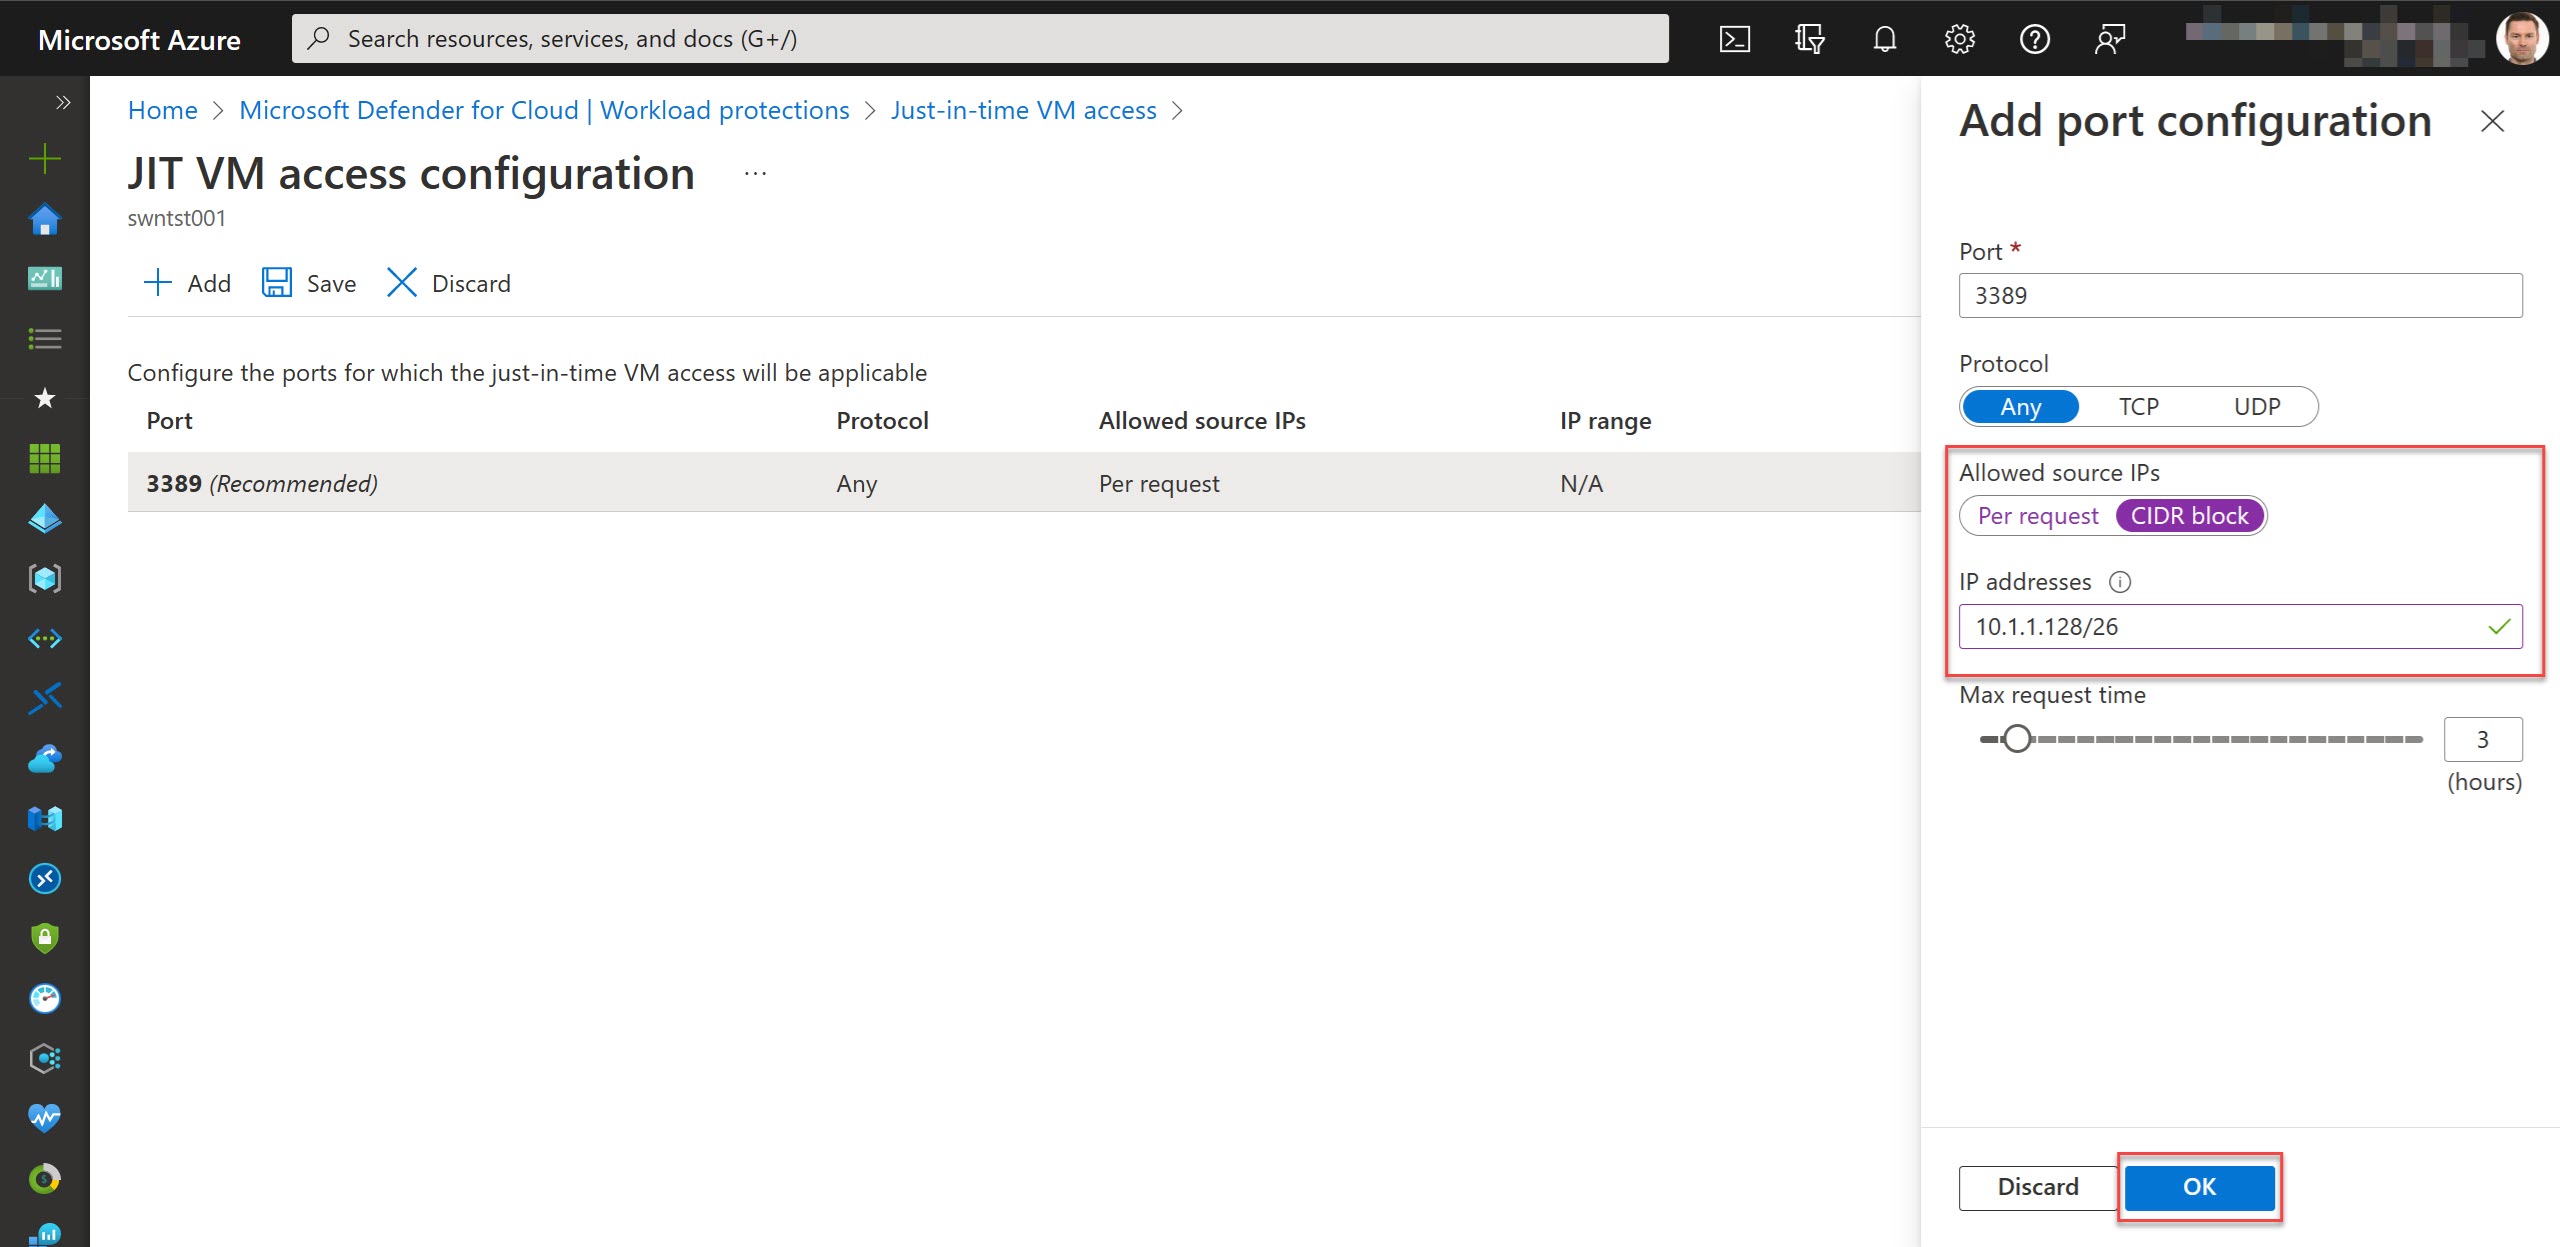Select the TCP protocol option

(2140, 406)
